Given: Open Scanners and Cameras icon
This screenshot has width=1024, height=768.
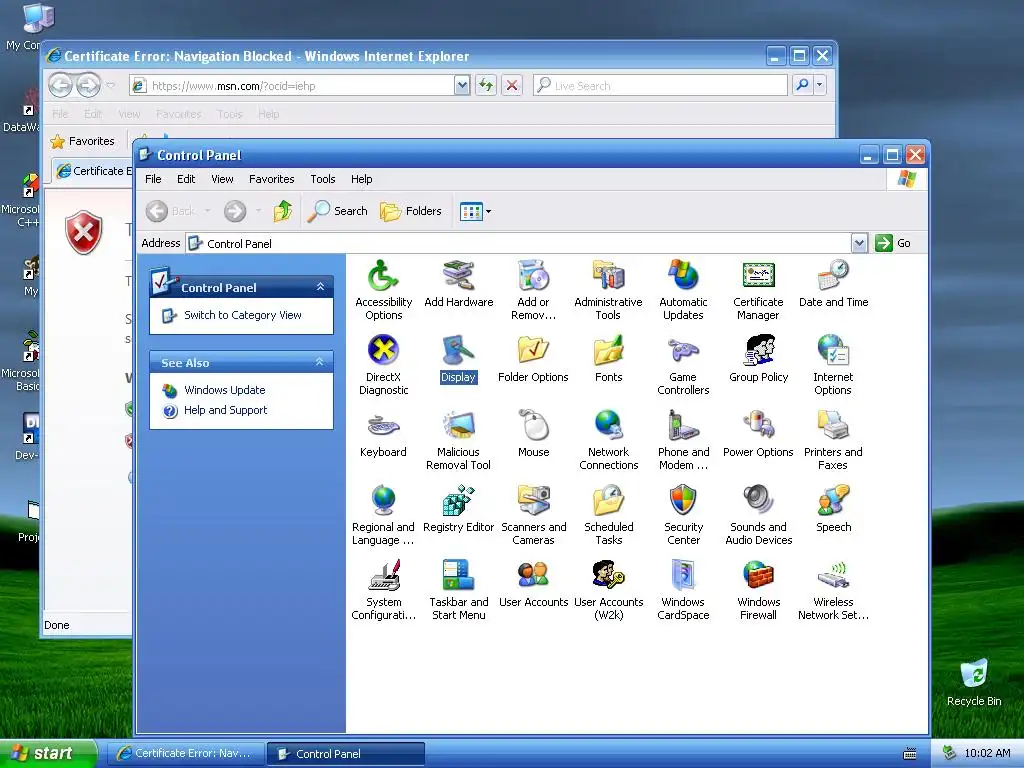Looking at the screenshot, I should click(x=534, y=515).
